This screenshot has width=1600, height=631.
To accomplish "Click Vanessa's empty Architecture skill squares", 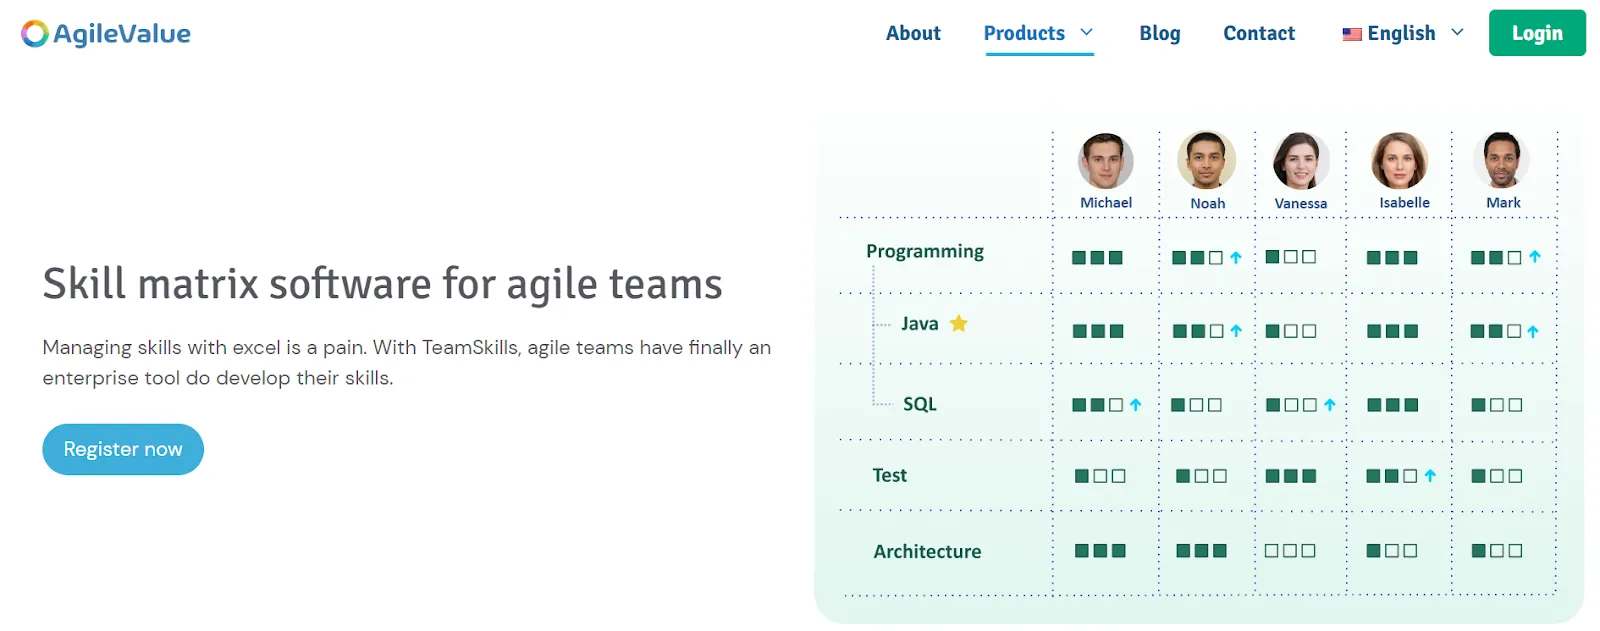I will (1290, 551).
